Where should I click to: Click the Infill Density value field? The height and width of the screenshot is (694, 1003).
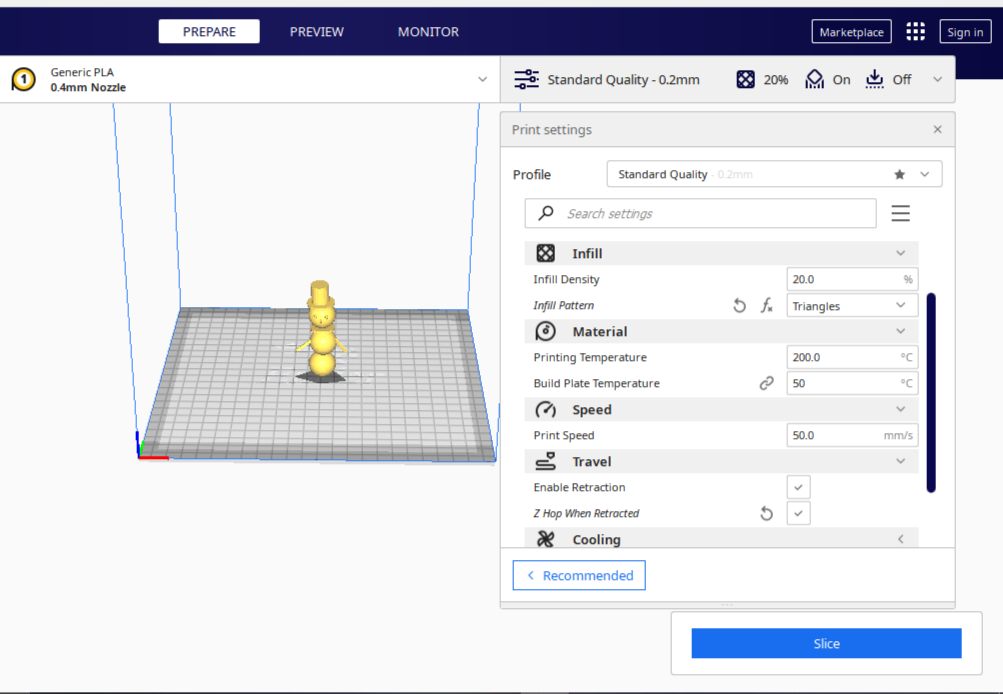point(852,280)
